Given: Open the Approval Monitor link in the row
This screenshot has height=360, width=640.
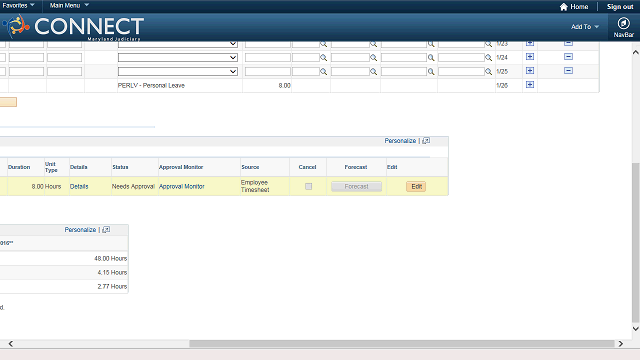Looking at the screenshot, I should [182, 187].
